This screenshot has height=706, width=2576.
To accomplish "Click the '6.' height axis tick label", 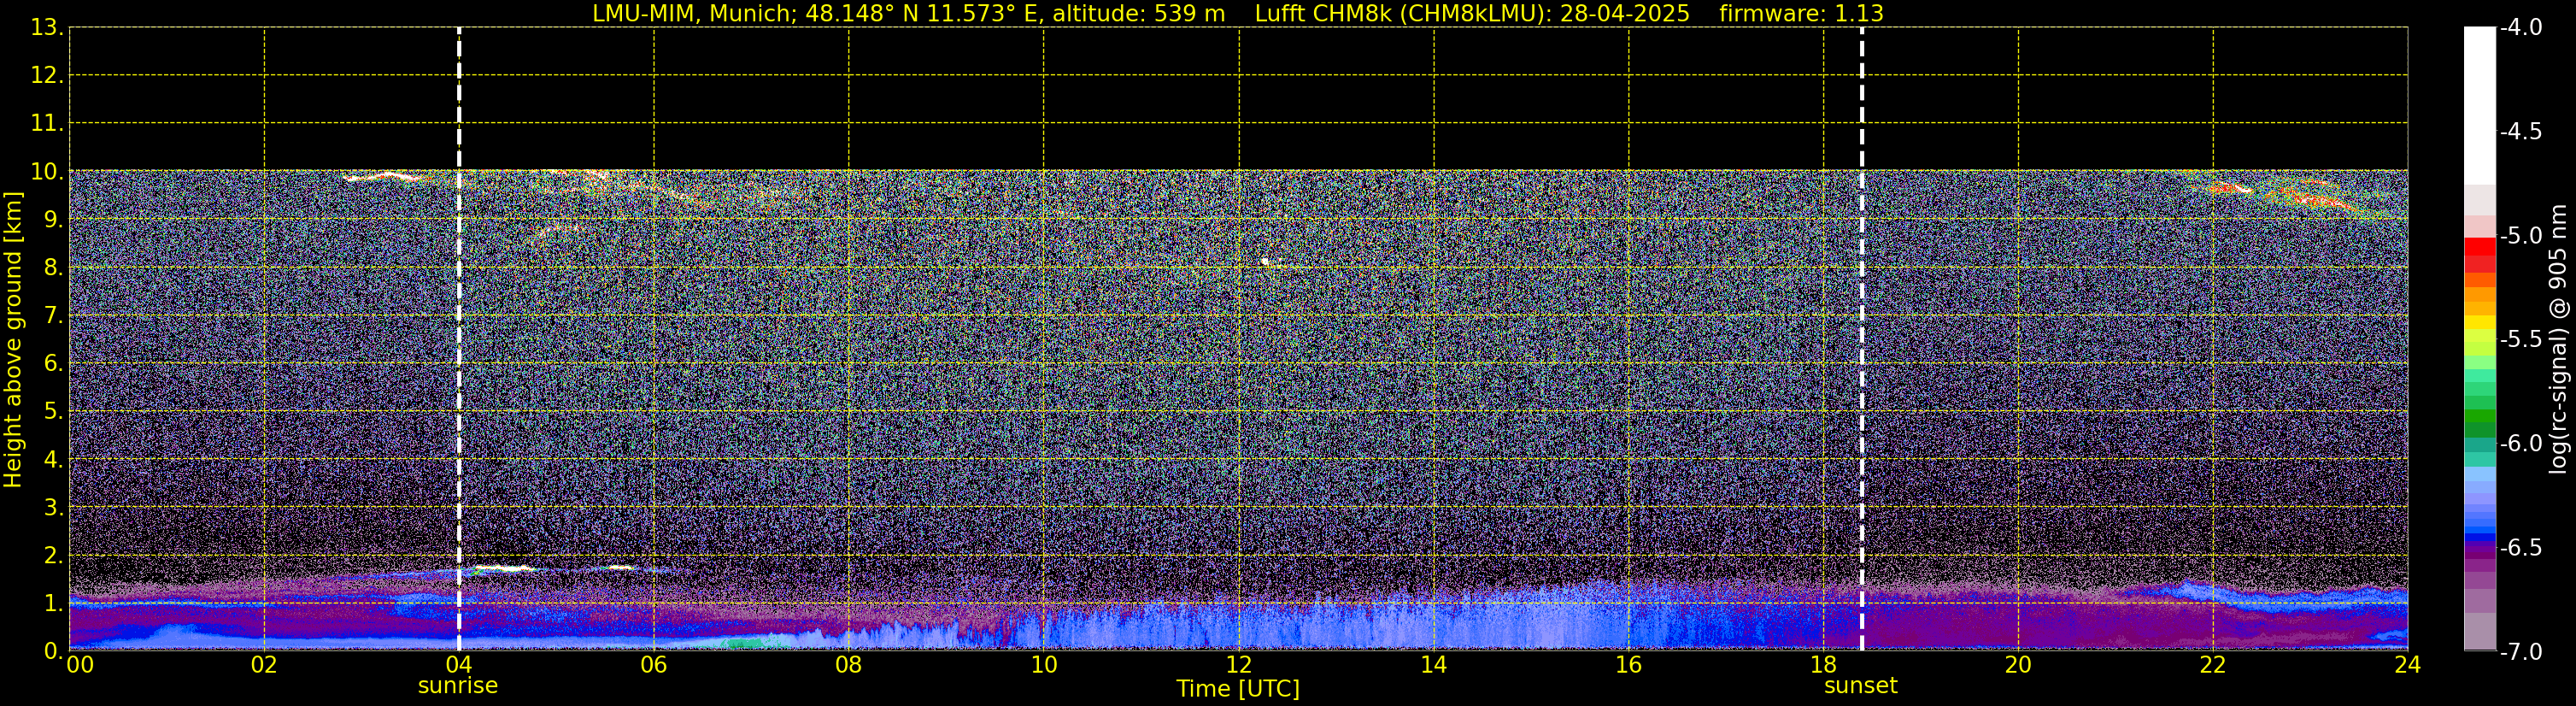I will coord(54,363).
